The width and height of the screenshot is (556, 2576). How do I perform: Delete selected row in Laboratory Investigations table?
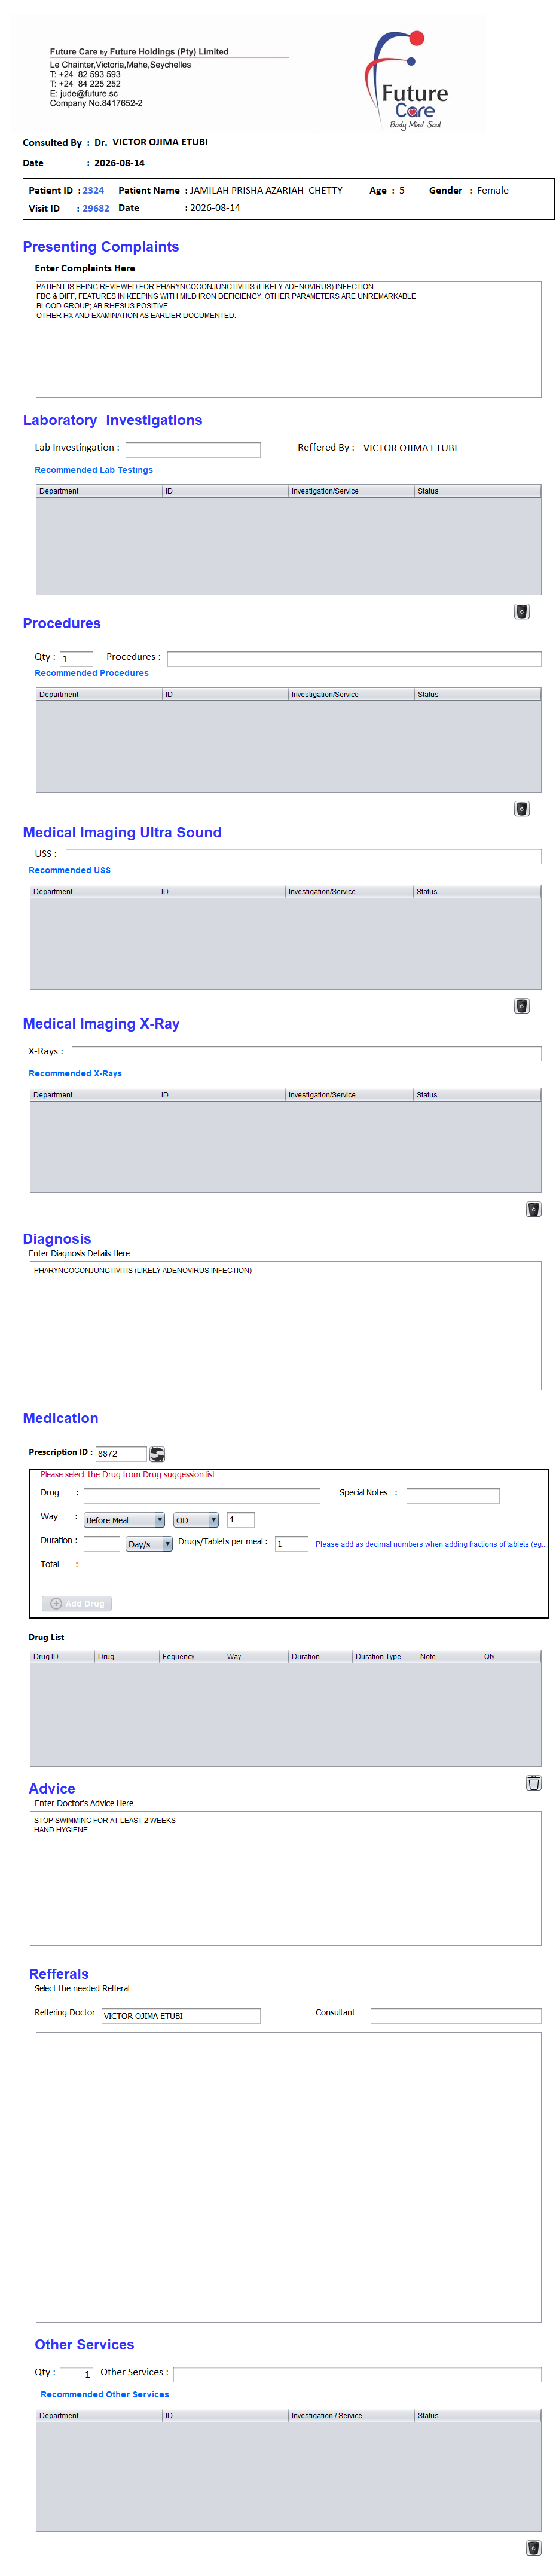point(521,612)
